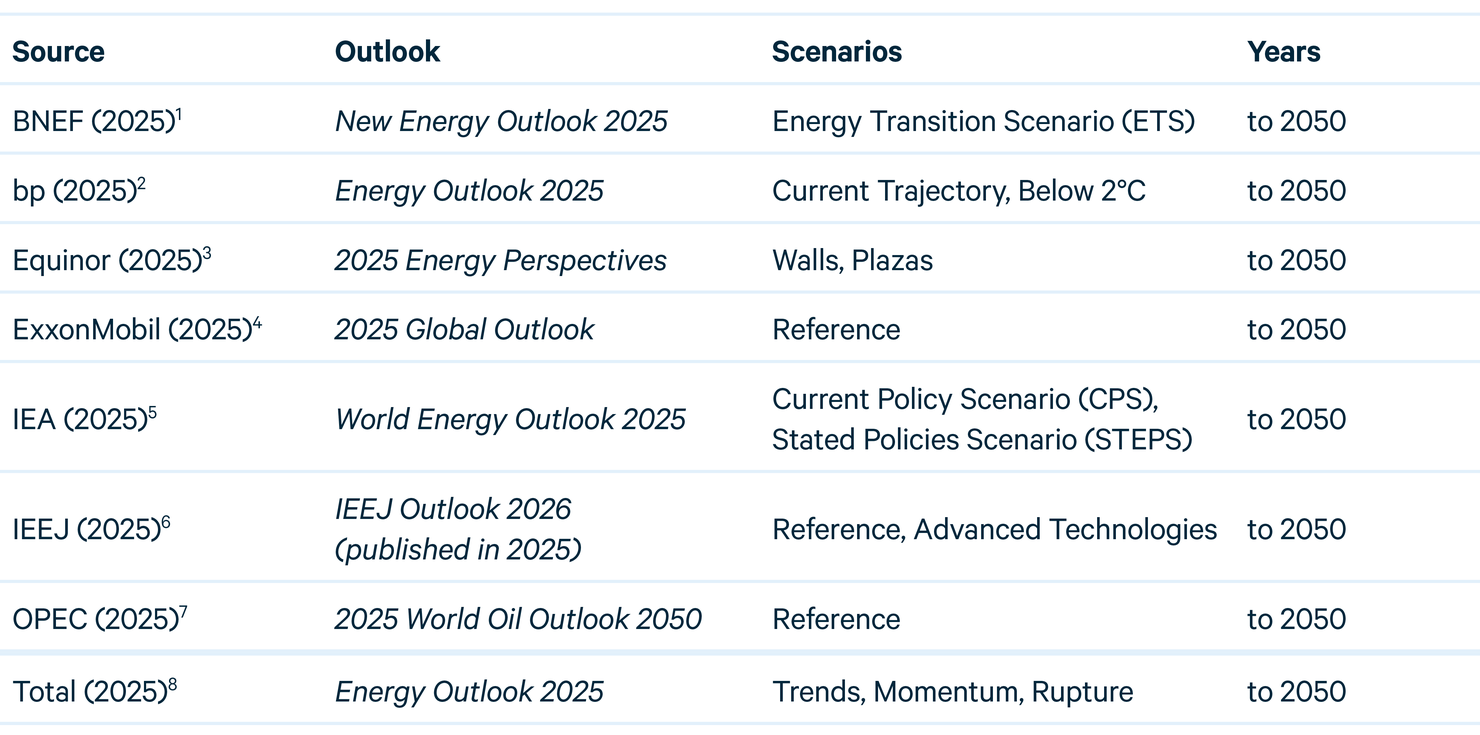Click the Source column header

[58, 52]
